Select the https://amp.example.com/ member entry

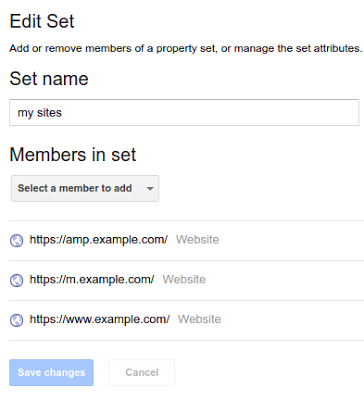98,240
